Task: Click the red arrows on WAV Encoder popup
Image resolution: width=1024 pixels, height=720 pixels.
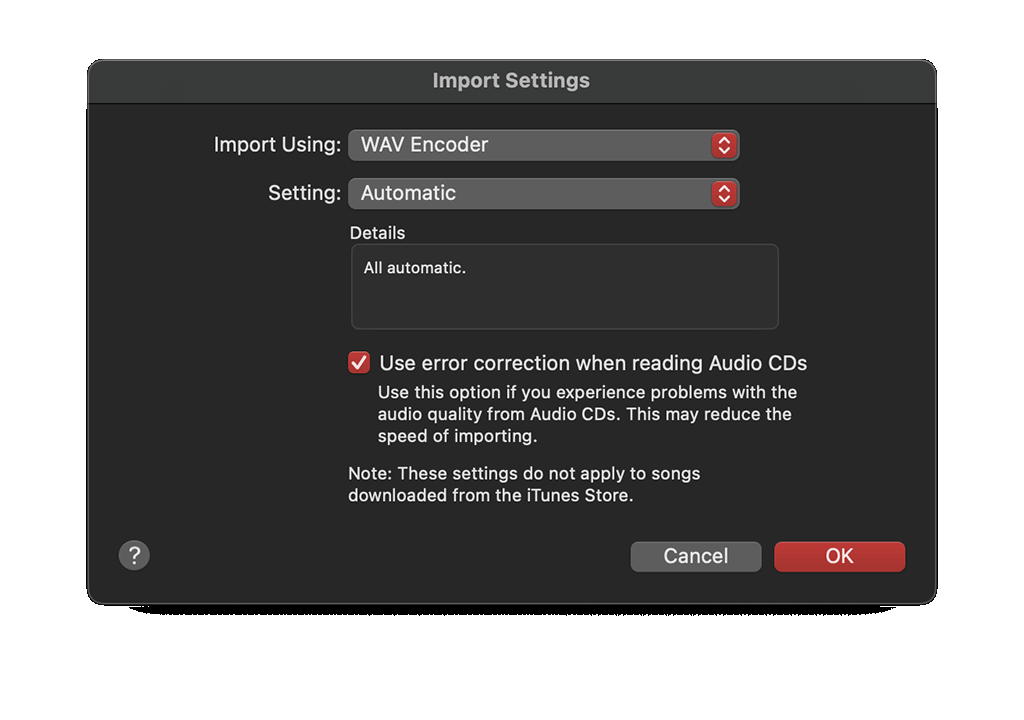Action: pyautogui.click(x=724, y=144)
